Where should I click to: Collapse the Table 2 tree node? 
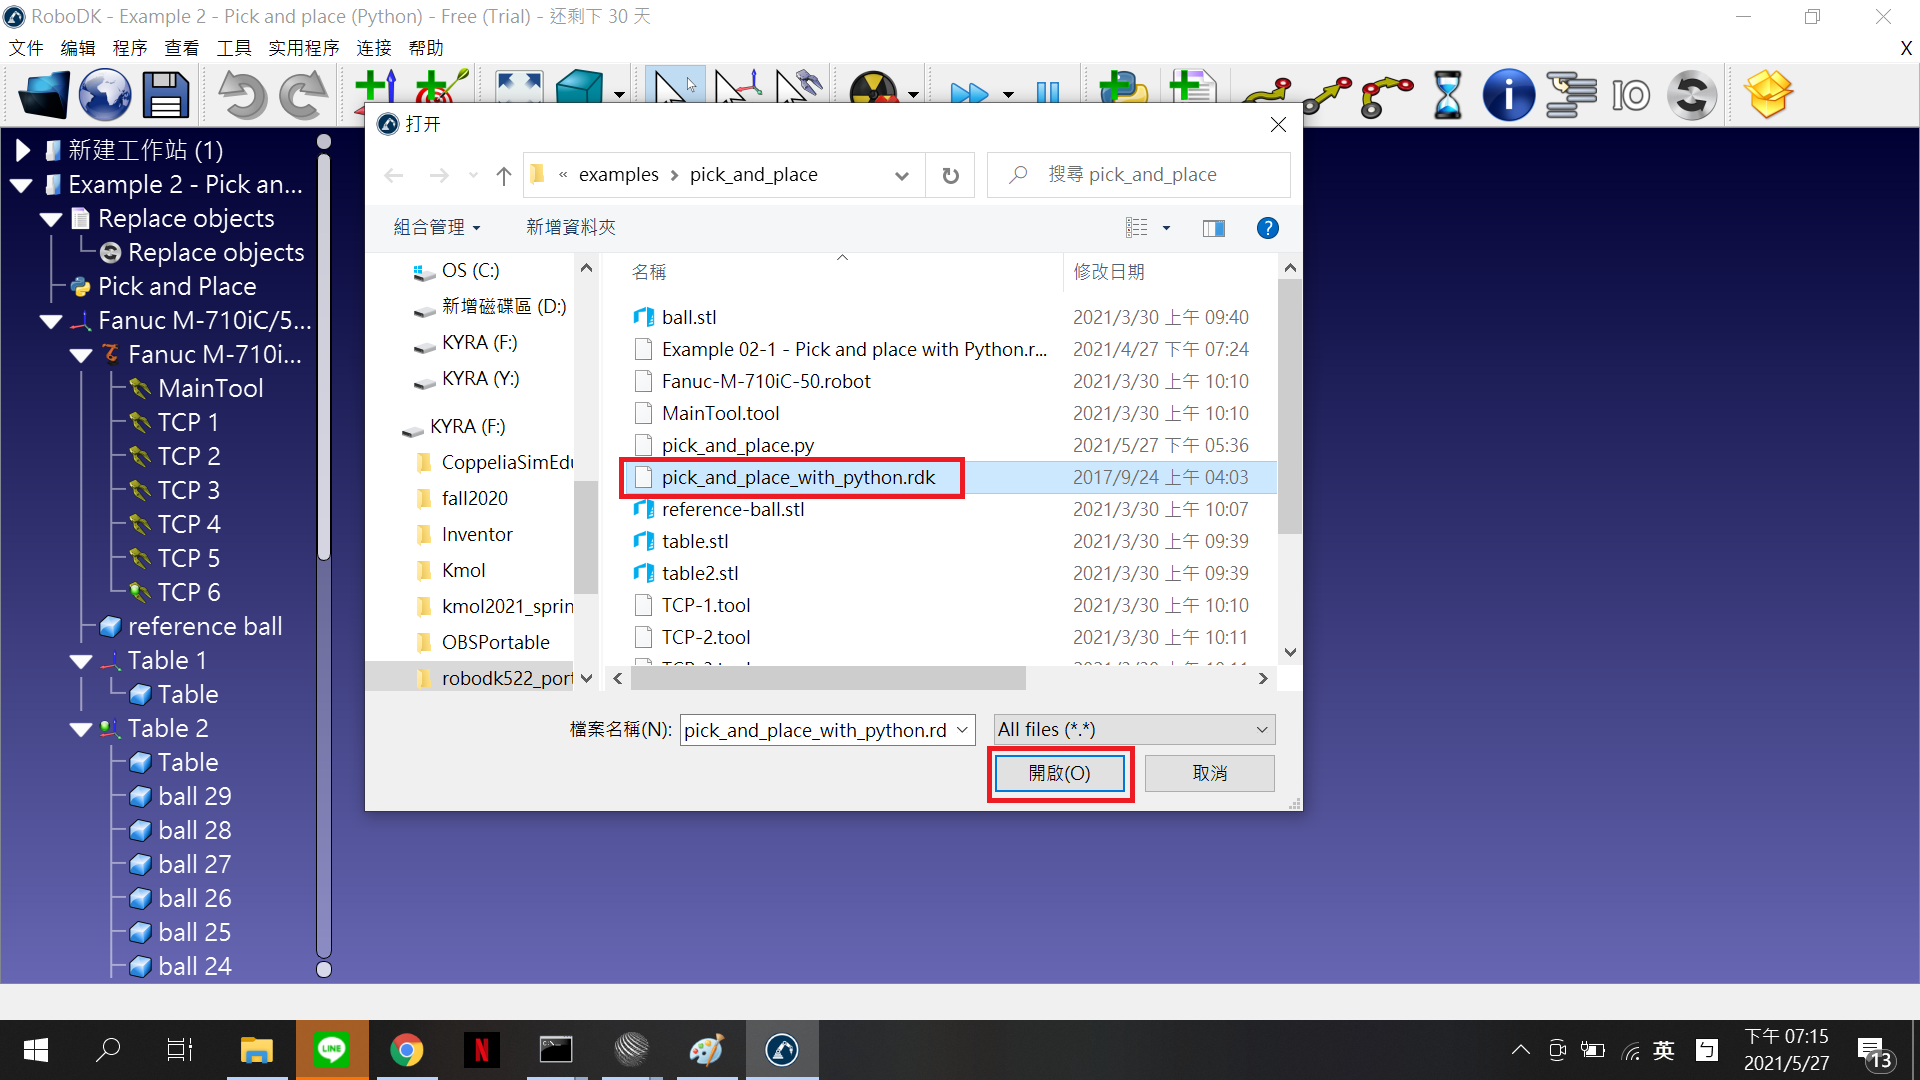[81, 729]
